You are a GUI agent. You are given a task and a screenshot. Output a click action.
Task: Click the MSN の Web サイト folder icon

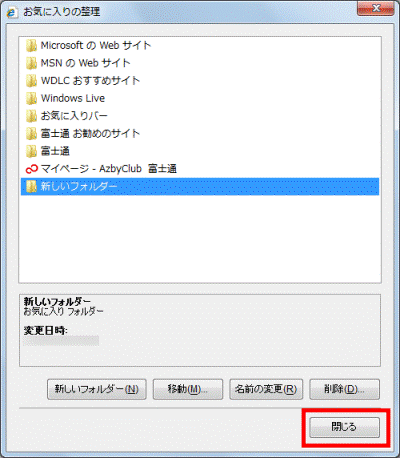pyautogui.click(x=31, y=63)
